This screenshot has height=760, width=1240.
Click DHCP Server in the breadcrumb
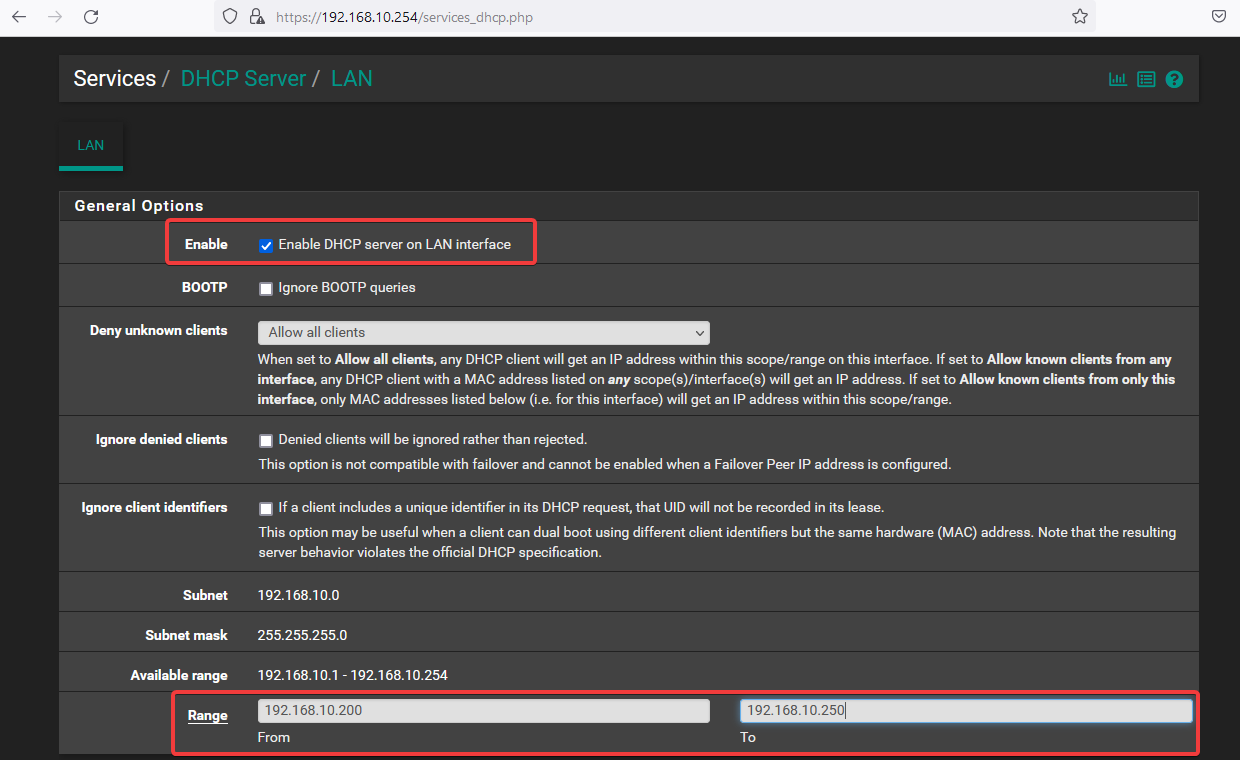(x=243, y=79)
